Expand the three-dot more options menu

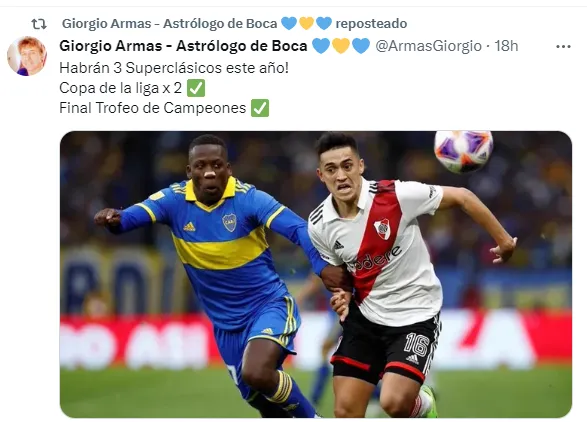(563, 47)
